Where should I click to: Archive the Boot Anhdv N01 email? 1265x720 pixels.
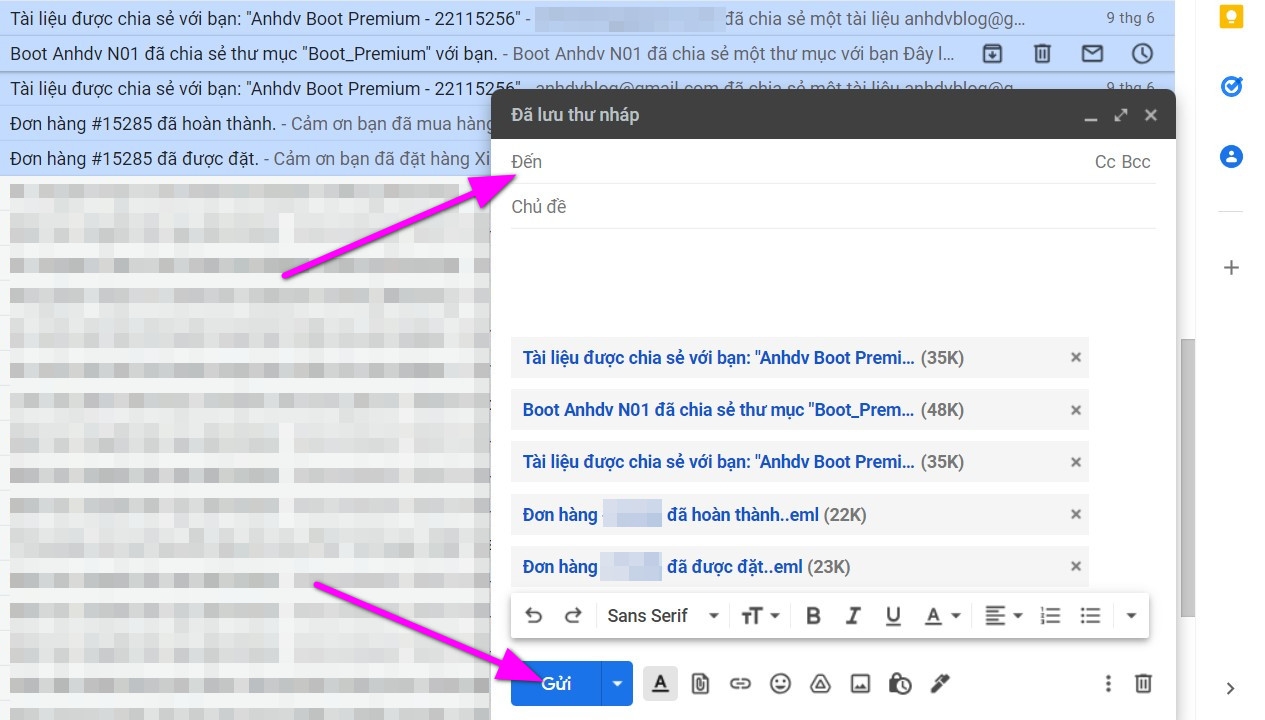[x=991, y=52]
